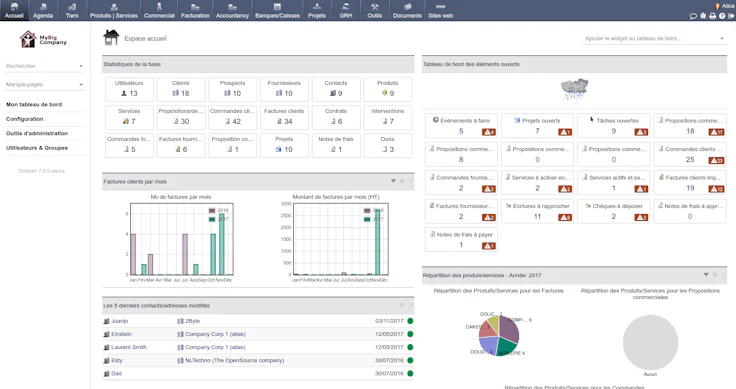736x389 pixels.
Task: Click green status dot on Juanjo row
Action: pyautogui.click(x=410, y=321)
